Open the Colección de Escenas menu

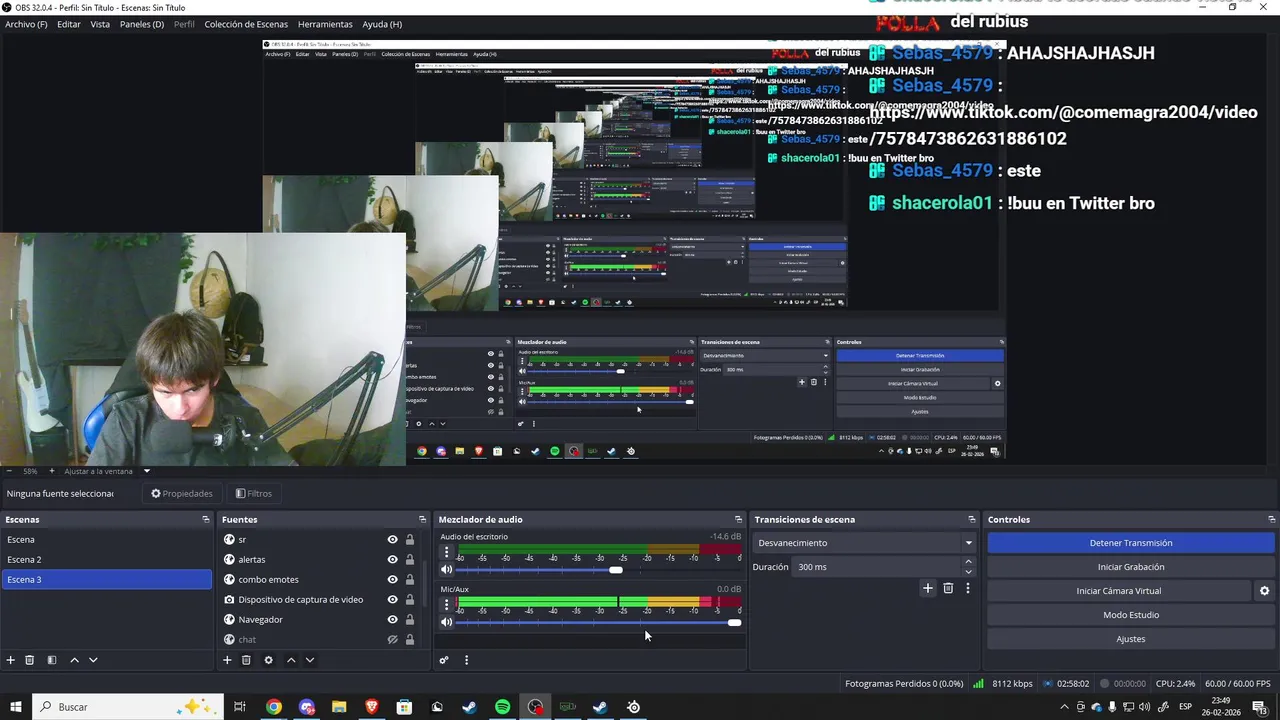(x=246, y=24)
